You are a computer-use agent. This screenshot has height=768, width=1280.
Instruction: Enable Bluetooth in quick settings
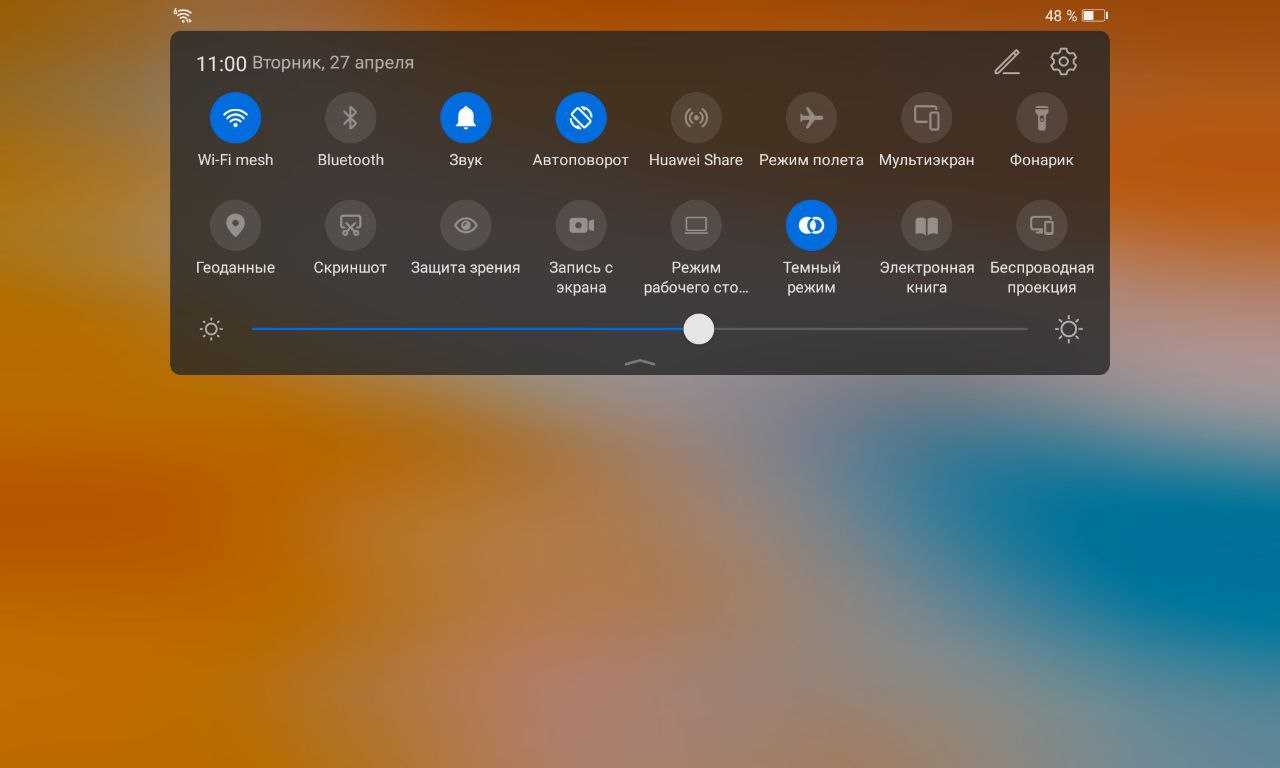(350, 118)
